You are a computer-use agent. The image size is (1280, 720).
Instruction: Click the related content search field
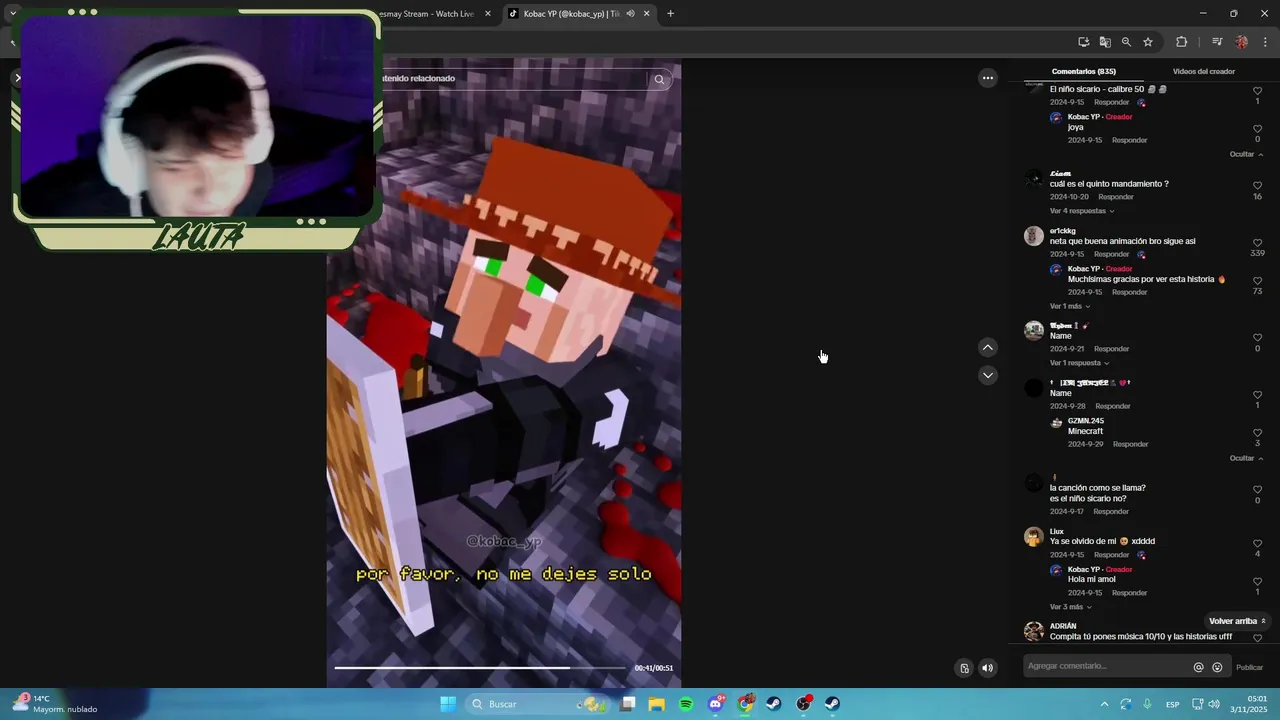click(512, 79)
